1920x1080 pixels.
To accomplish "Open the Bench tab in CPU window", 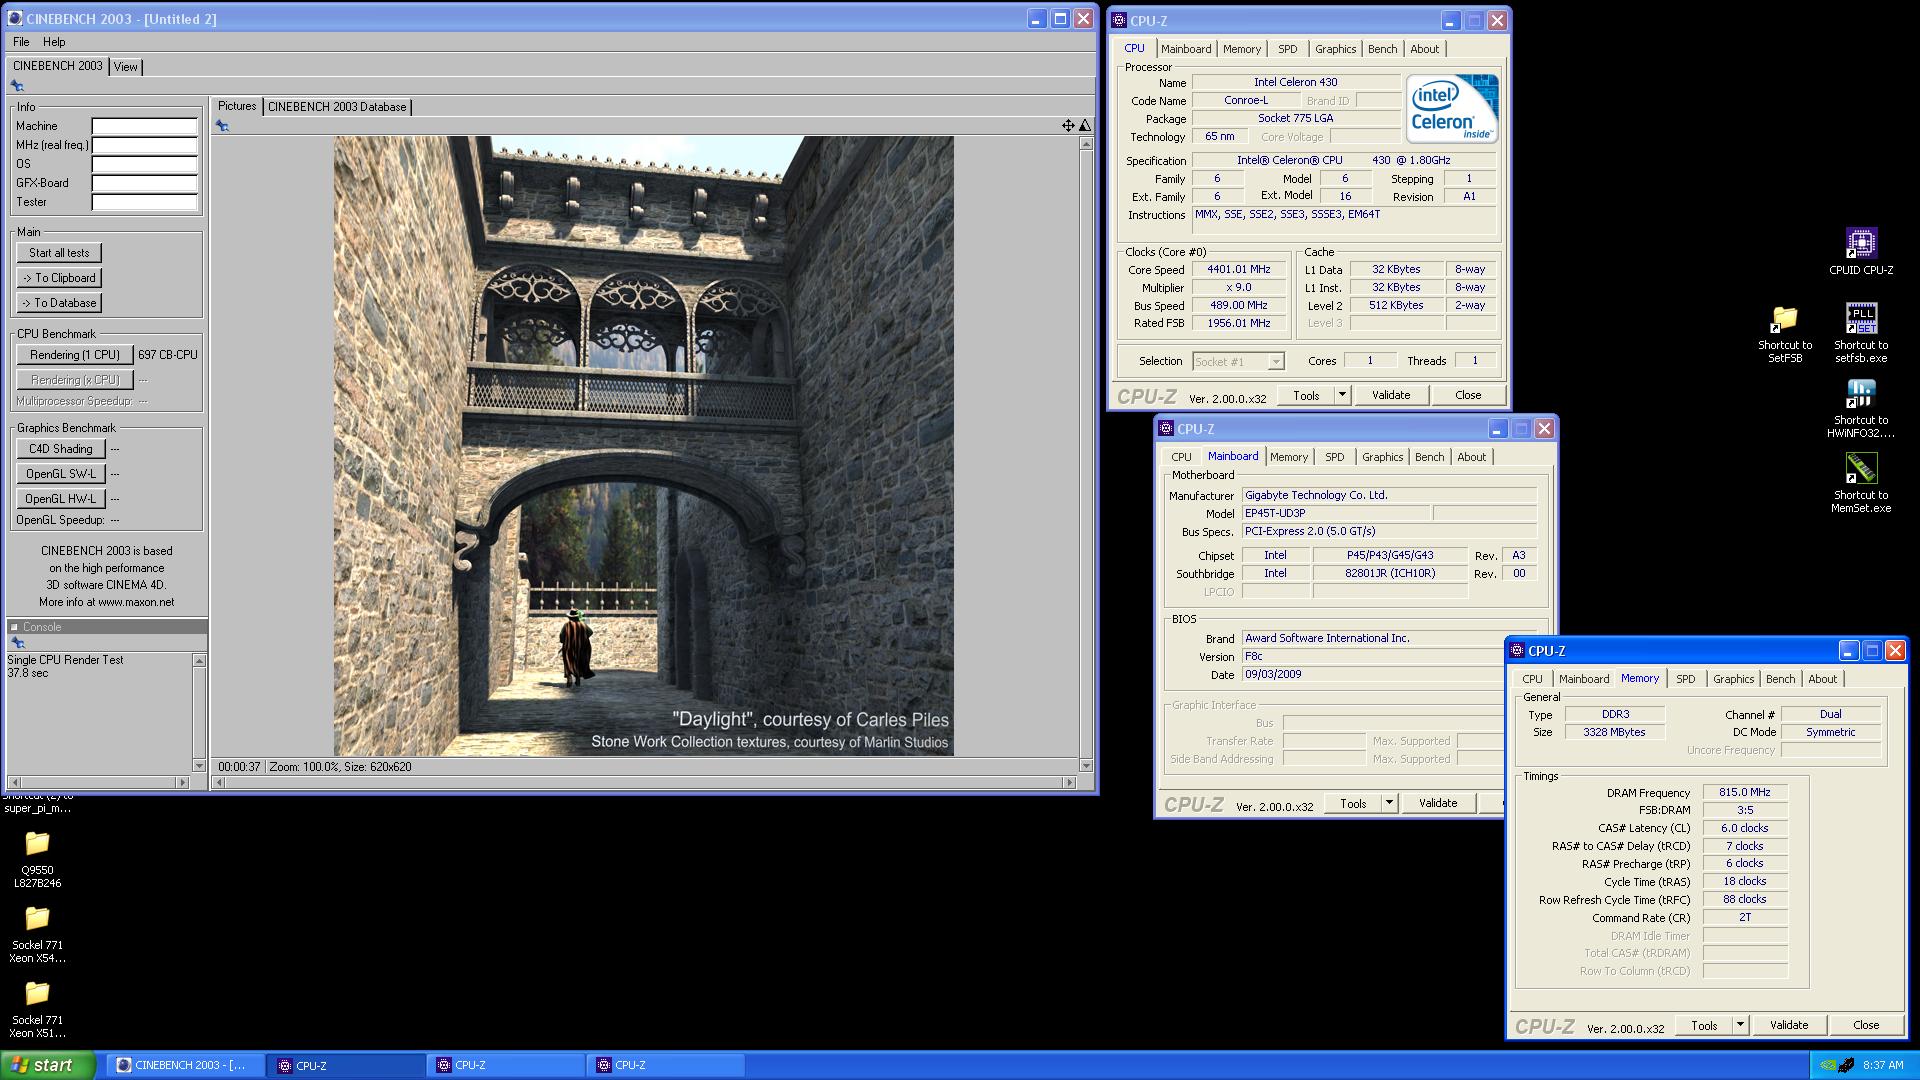I will [1383, 49].
